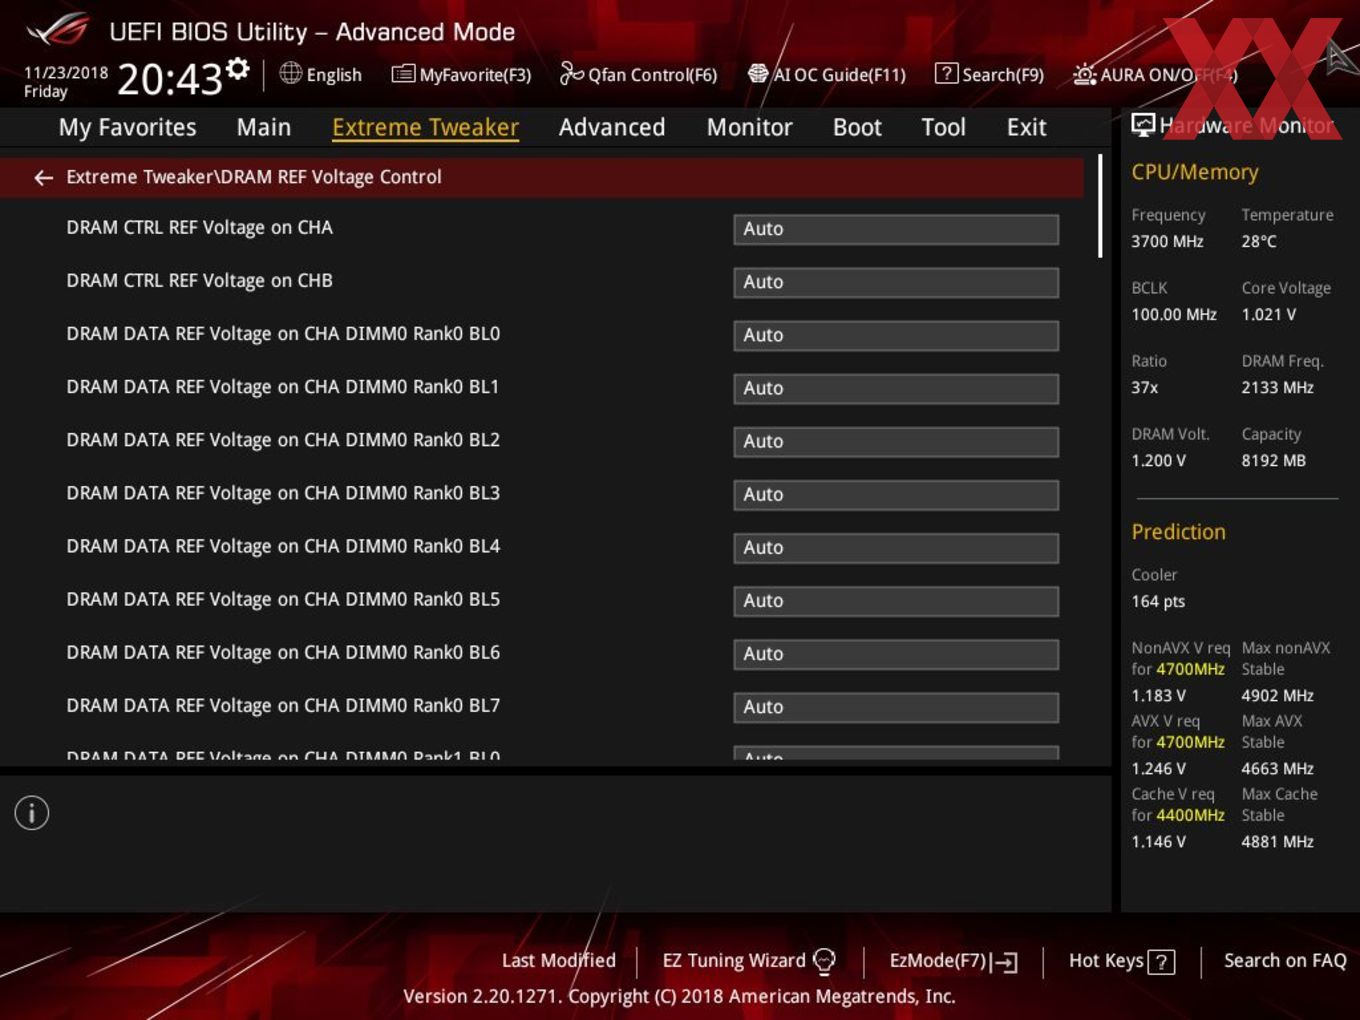The image size is (1360, 1020).
Task: Set Rank0 BL7 voltage Auto field
Action: point(896,706)
